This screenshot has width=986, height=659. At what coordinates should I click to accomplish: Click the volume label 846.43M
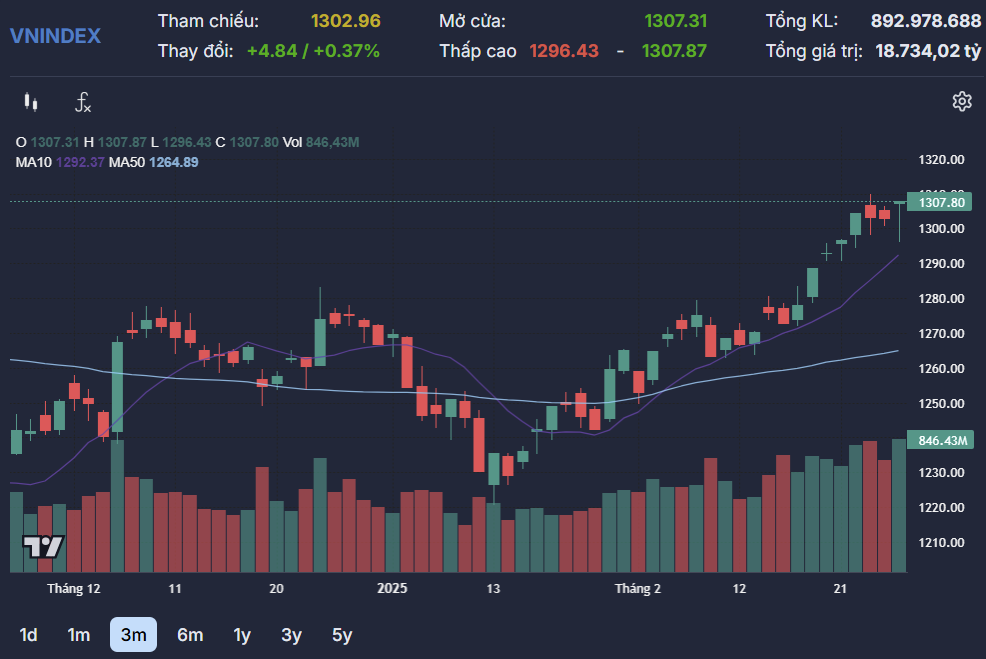point(941,441)
